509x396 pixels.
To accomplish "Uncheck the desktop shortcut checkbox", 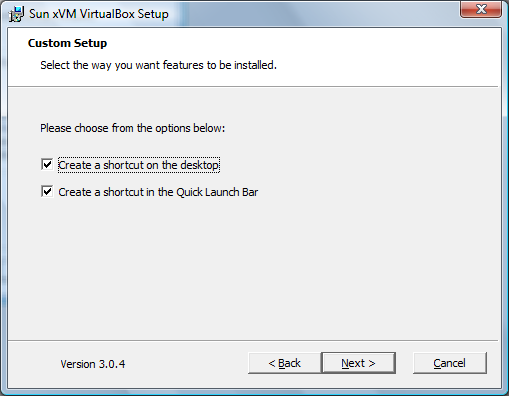I will tap(47, 164).
